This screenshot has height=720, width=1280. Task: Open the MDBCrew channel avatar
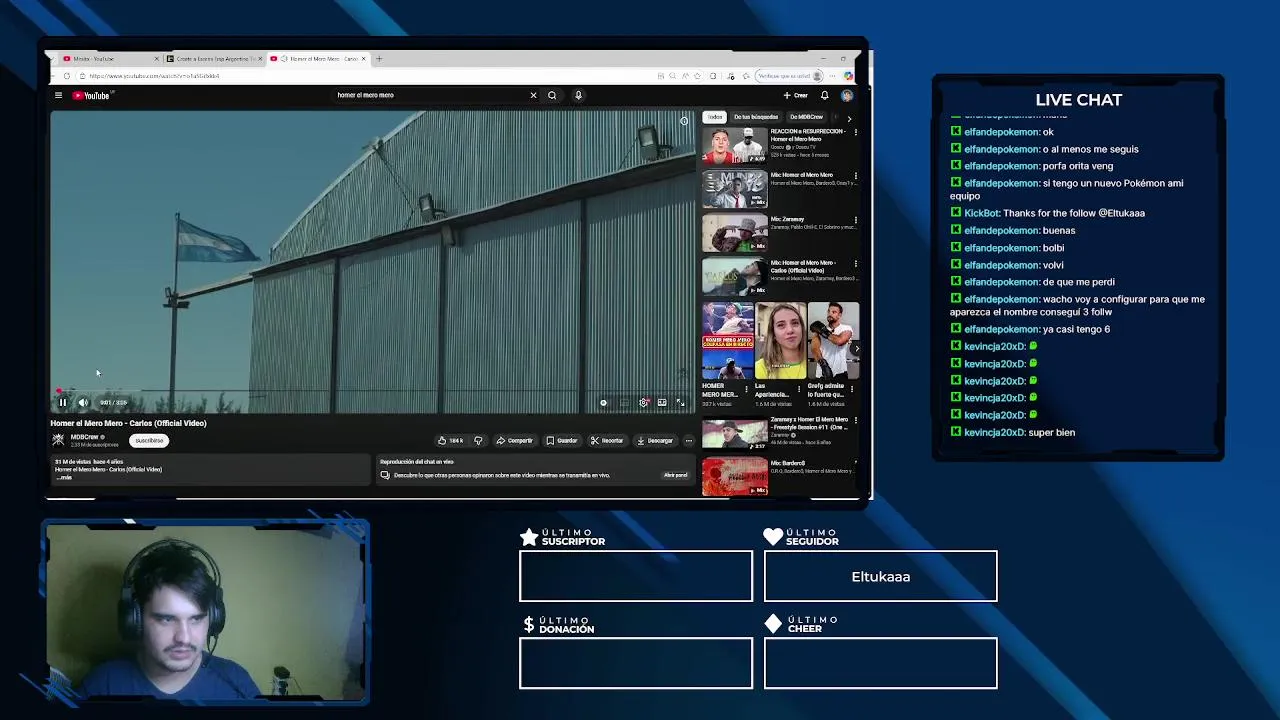(x=58, y=439)
